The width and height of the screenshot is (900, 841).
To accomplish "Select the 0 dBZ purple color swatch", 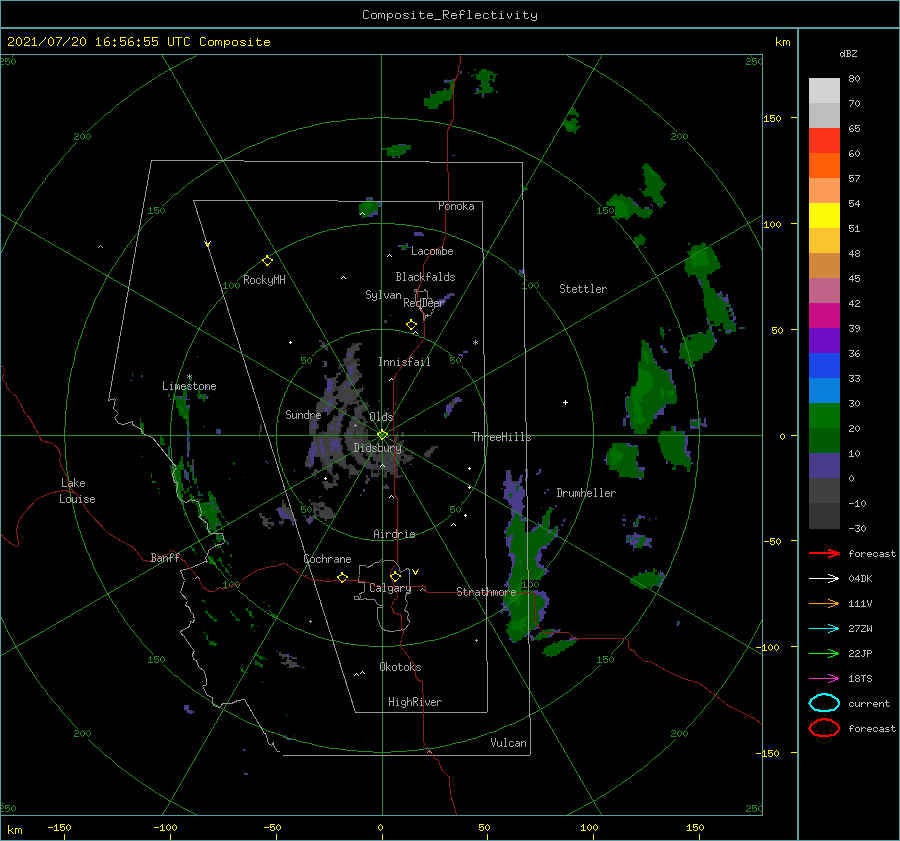I will [x=824, y=466].
